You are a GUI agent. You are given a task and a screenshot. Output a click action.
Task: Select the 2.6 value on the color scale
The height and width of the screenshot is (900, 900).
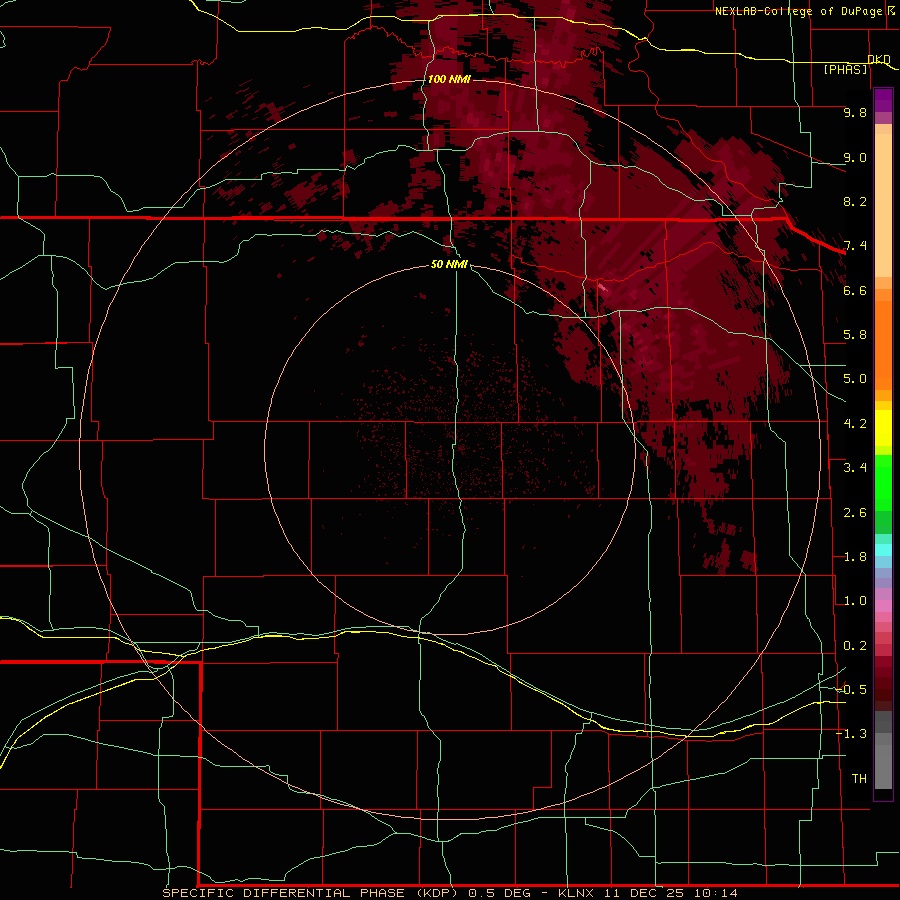point(855,513)
